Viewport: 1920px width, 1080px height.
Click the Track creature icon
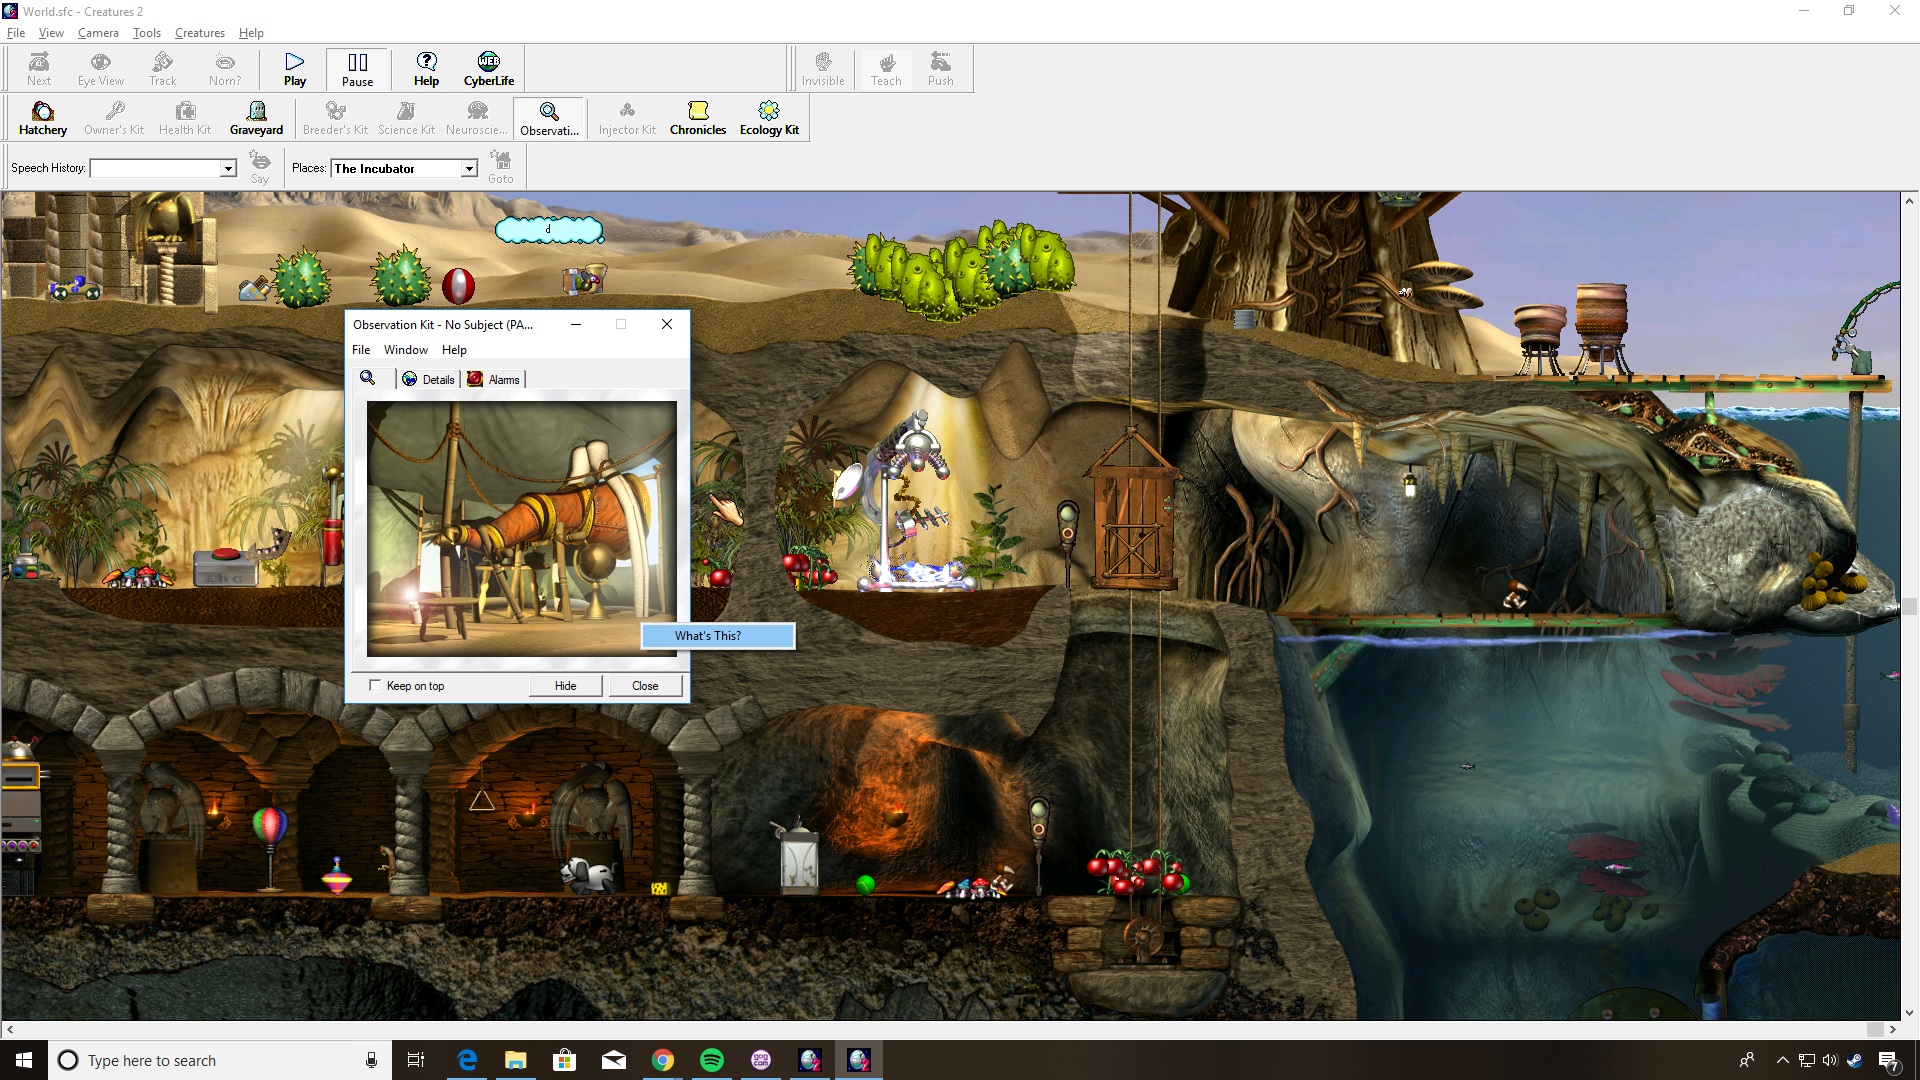[x=162, y=69]
